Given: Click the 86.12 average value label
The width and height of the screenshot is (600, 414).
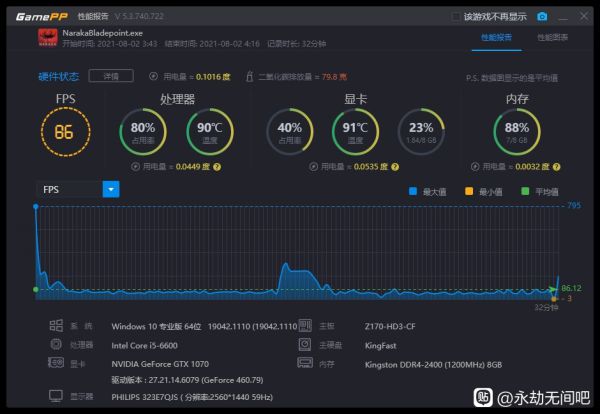Looking at the screenshot, I should 571,288.
